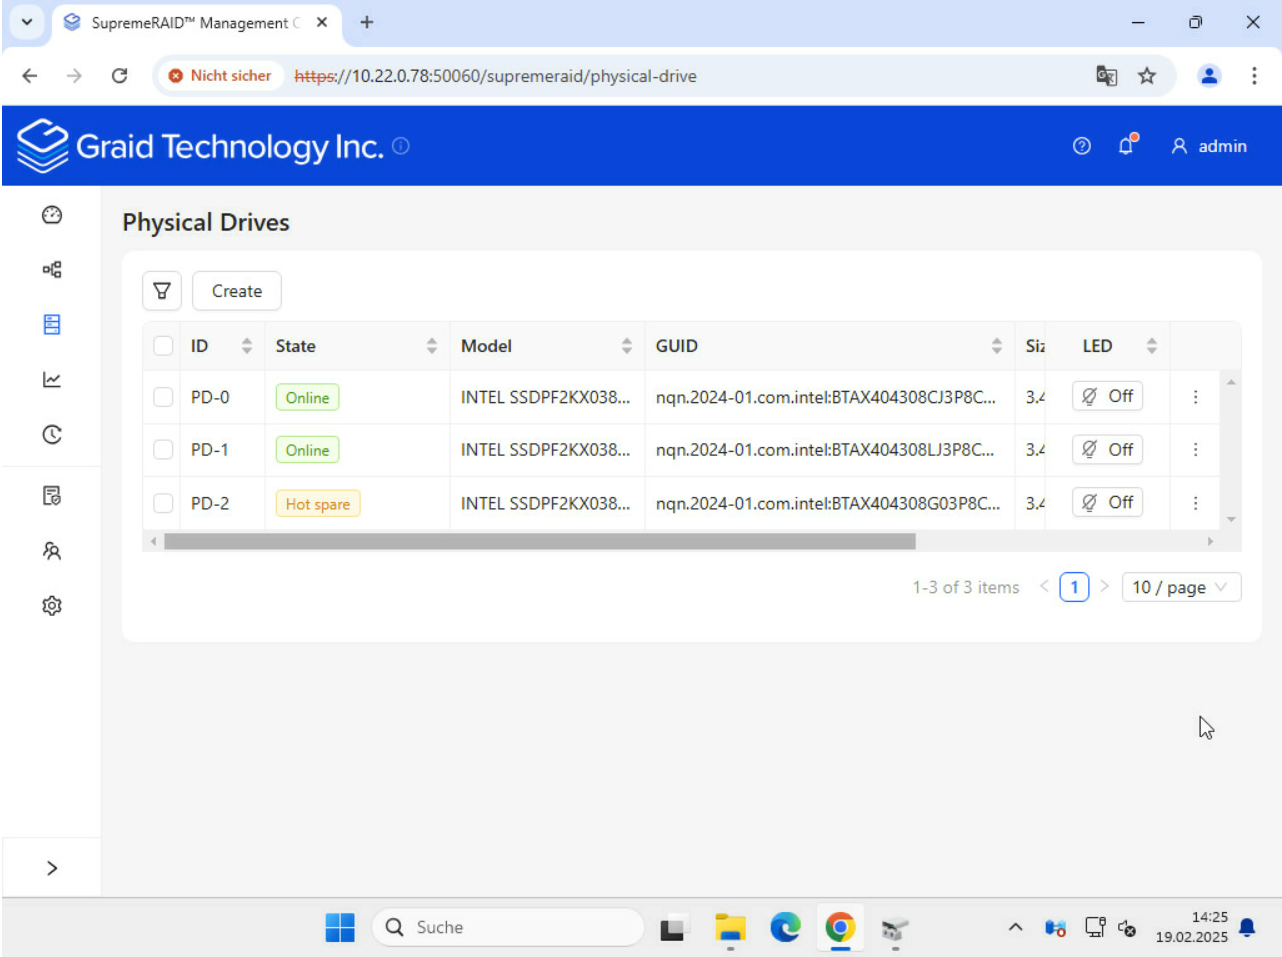Open the Windows Start menu
Image resolution: width=1282 pixels, height=957 pixels.
click(x=340, y=927)
